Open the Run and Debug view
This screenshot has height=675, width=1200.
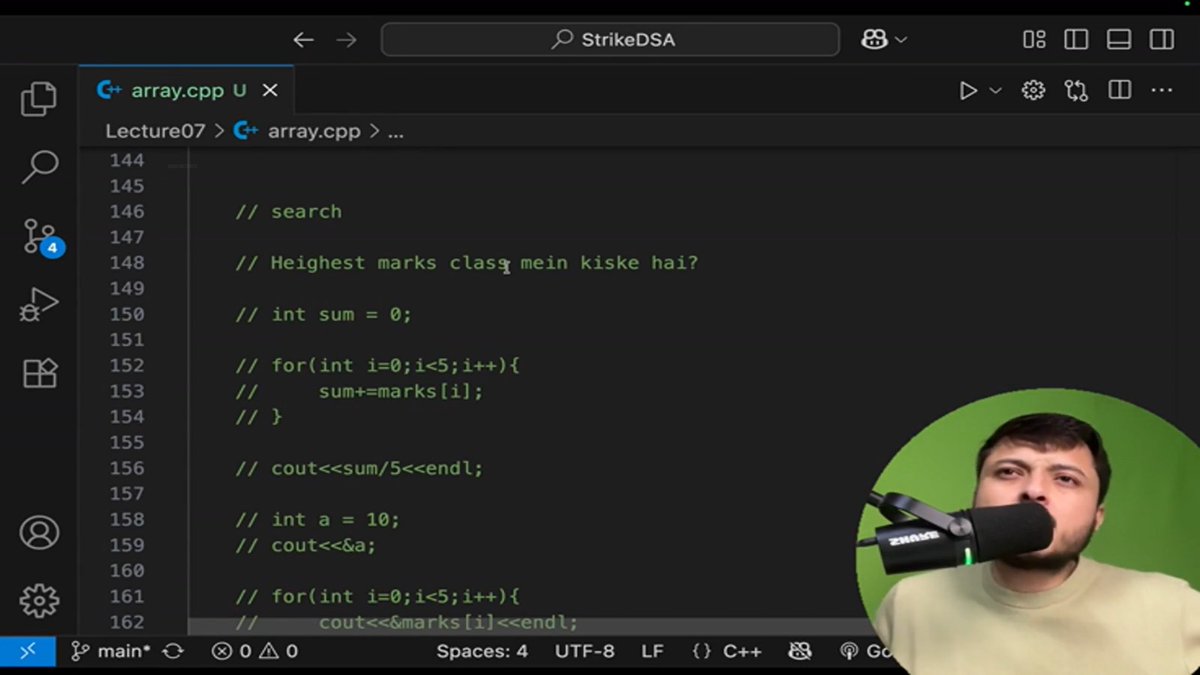pos(39,305)
